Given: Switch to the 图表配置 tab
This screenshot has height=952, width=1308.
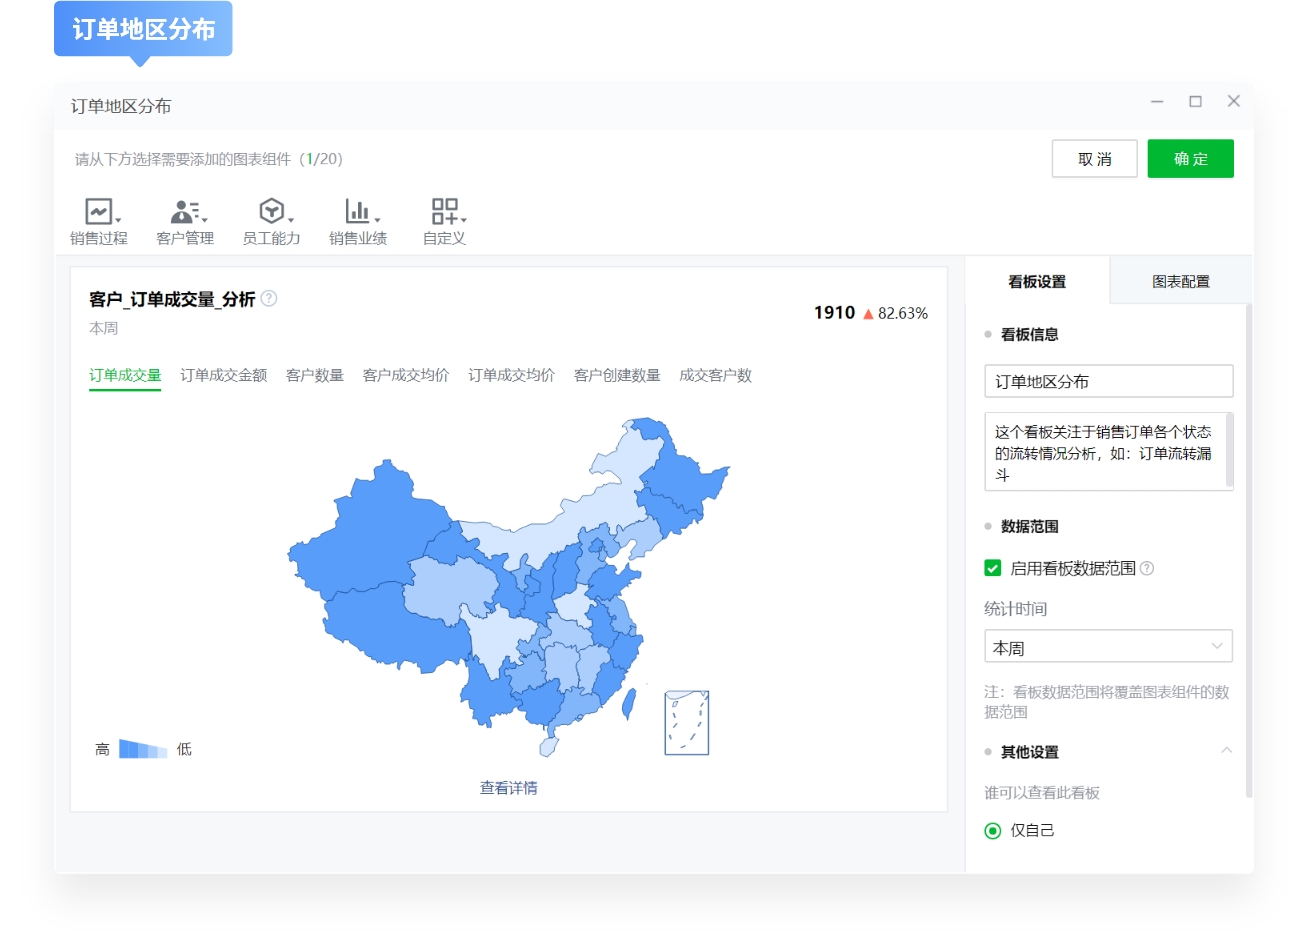Looking at the screenshot, I should pyautogui.click(x=1180, y=281).
